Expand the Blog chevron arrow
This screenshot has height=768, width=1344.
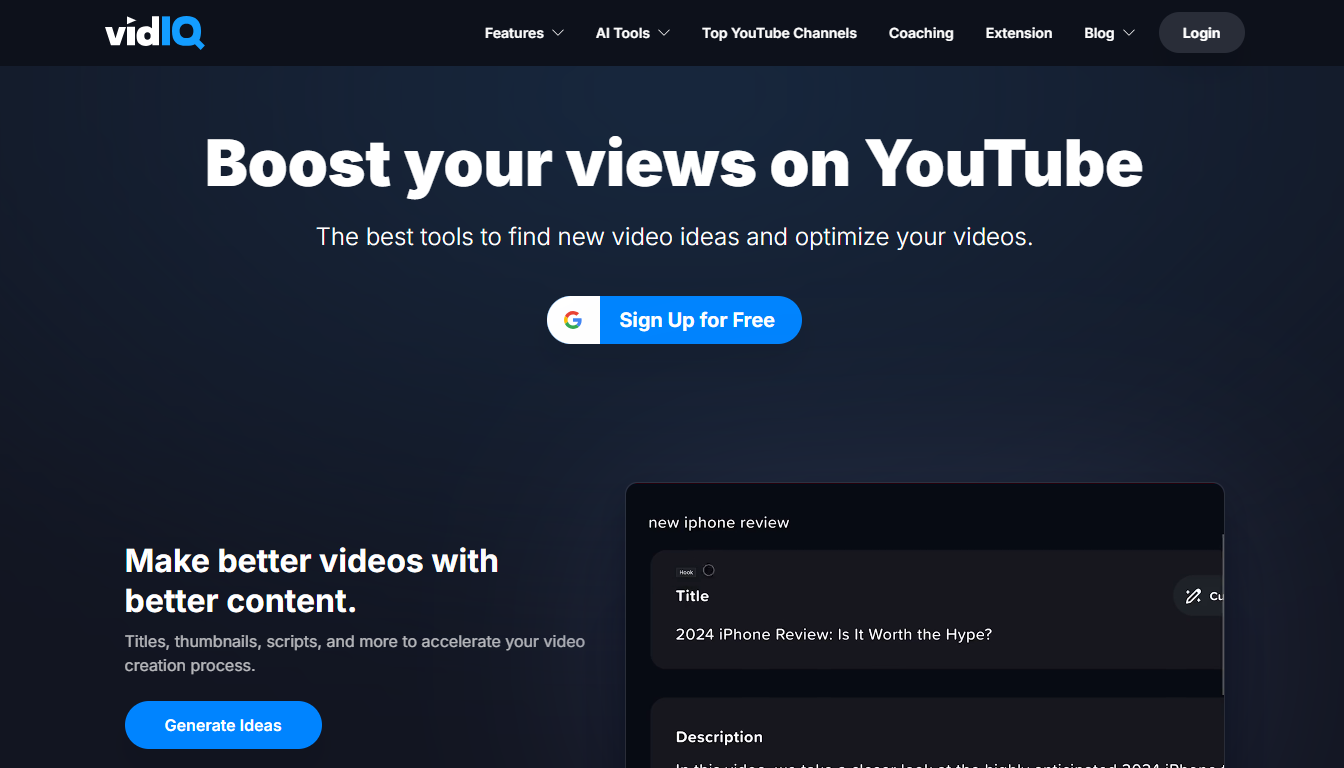pos(1129,33)
